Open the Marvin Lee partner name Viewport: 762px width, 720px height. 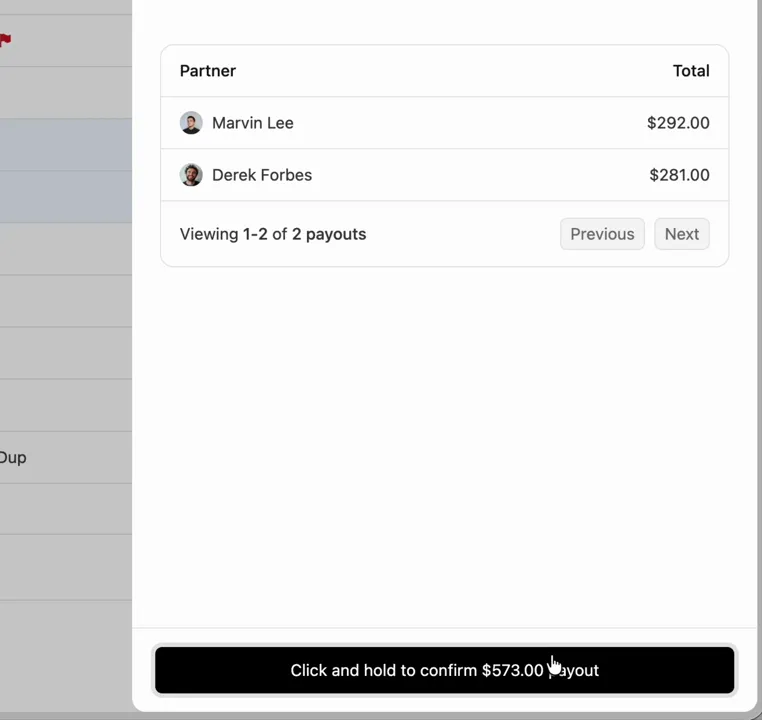tap(253, 123)
